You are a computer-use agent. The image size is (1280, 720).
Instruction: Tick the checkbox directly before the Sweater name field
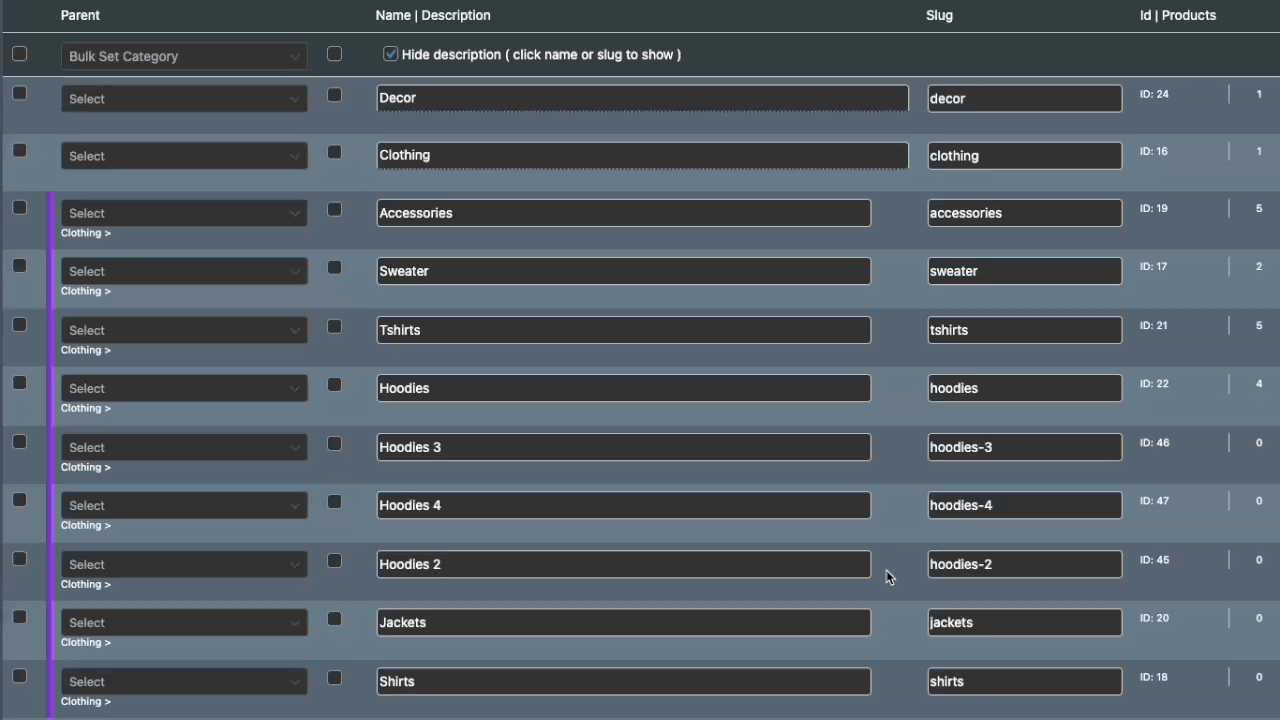334,268
